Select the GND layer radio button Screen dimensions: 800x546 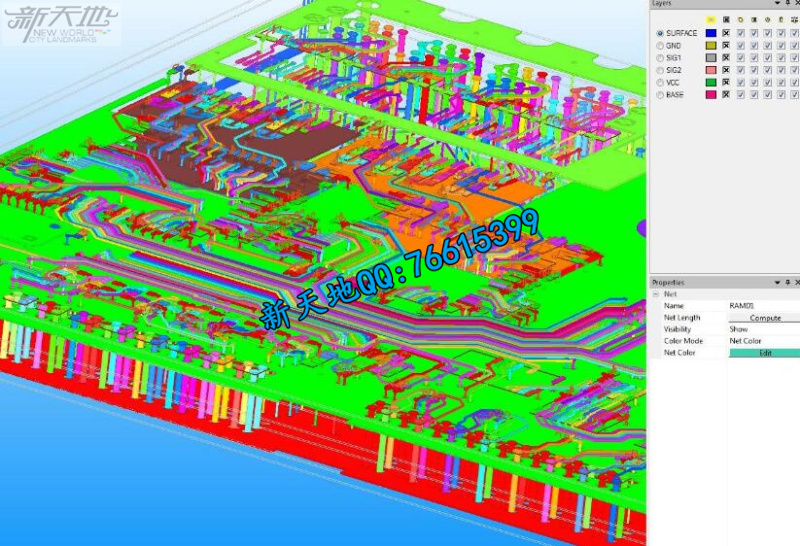658,46
